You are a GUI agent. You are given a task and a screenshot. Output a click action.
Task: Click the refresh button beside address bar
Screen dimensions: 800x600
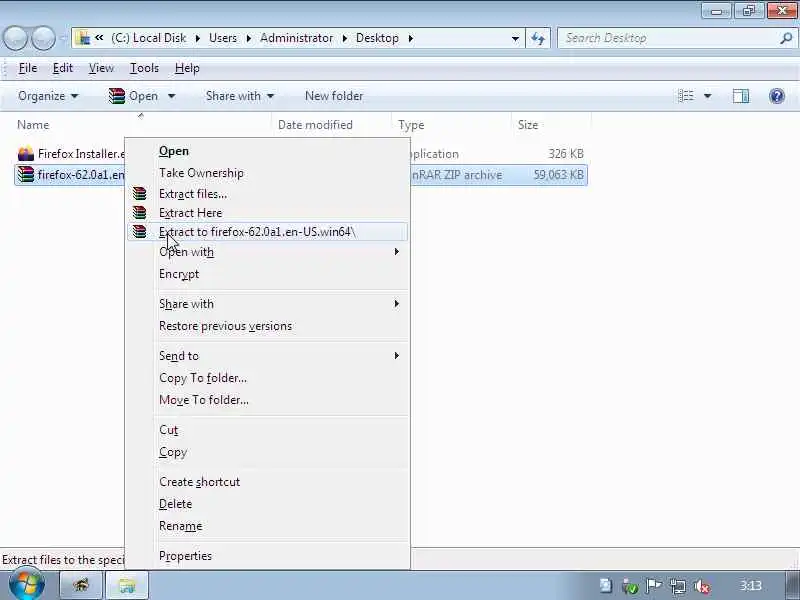[x=538, y=38]
